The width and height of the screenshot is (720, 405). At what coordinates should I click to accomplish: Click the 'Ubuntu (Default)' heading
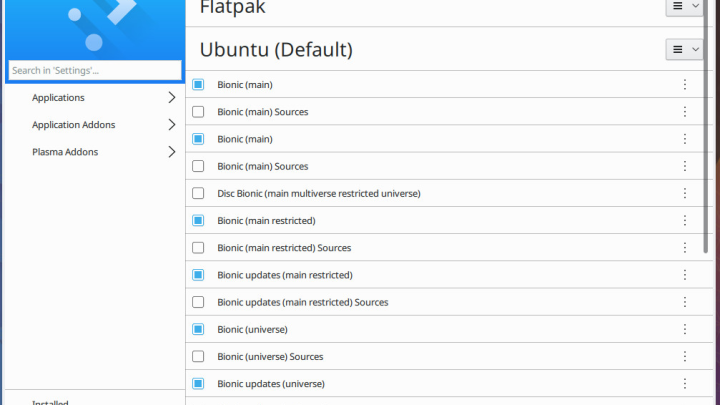(276, 50)
